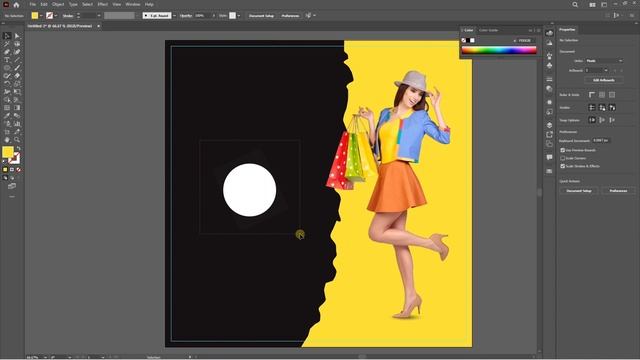The height and width of the screenshot is (360, 640).
Task: Open brush definition dropdown
Action: [x=174, y=16]
